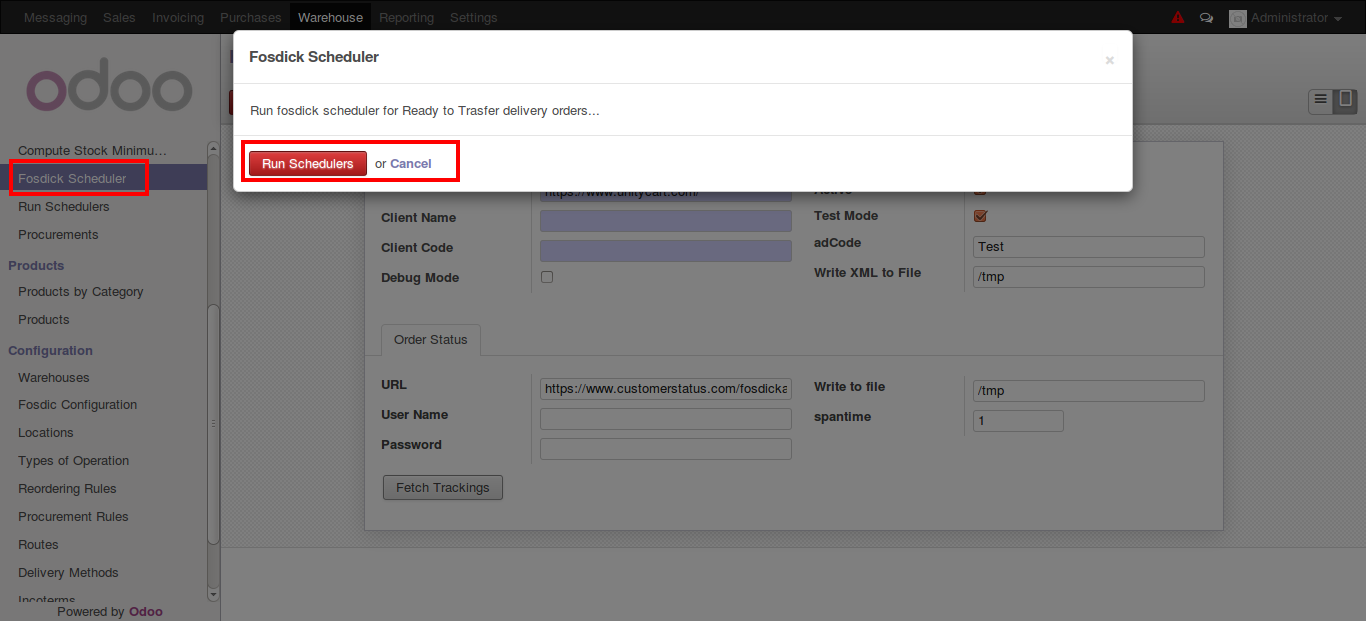The width and height of the screenshot is (1366, 621).
Task: Click the spantime input field
Action: [x=1018, y=421]
